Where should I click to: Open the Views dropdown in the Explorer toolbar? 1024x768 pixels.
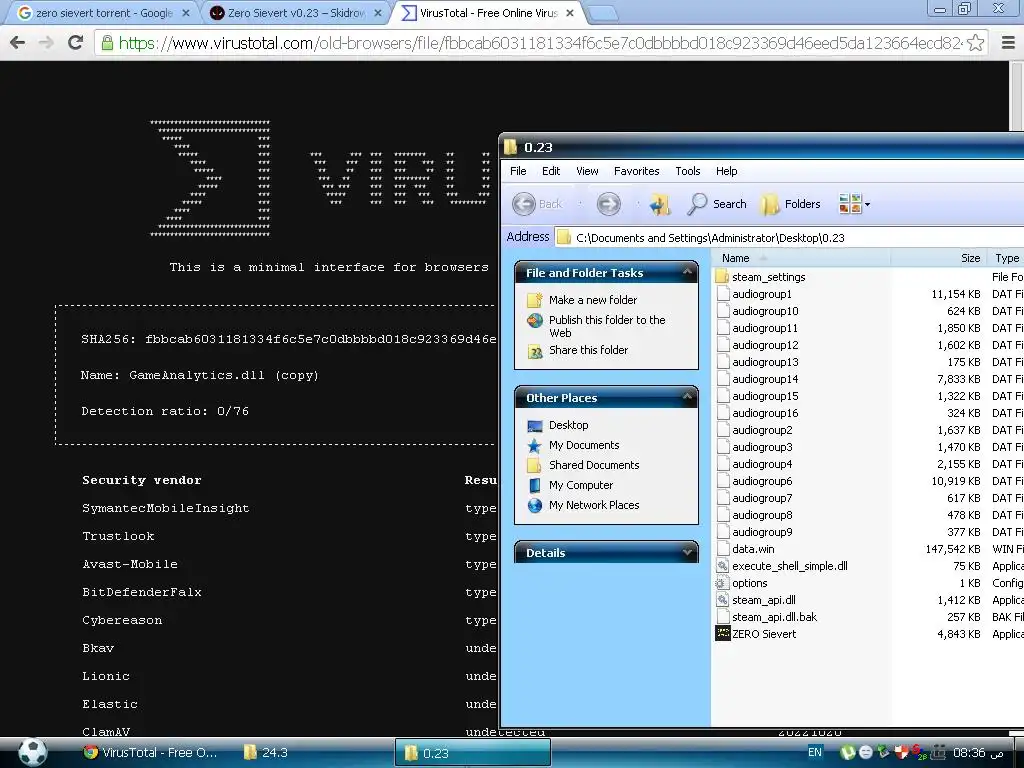point(854,204)
